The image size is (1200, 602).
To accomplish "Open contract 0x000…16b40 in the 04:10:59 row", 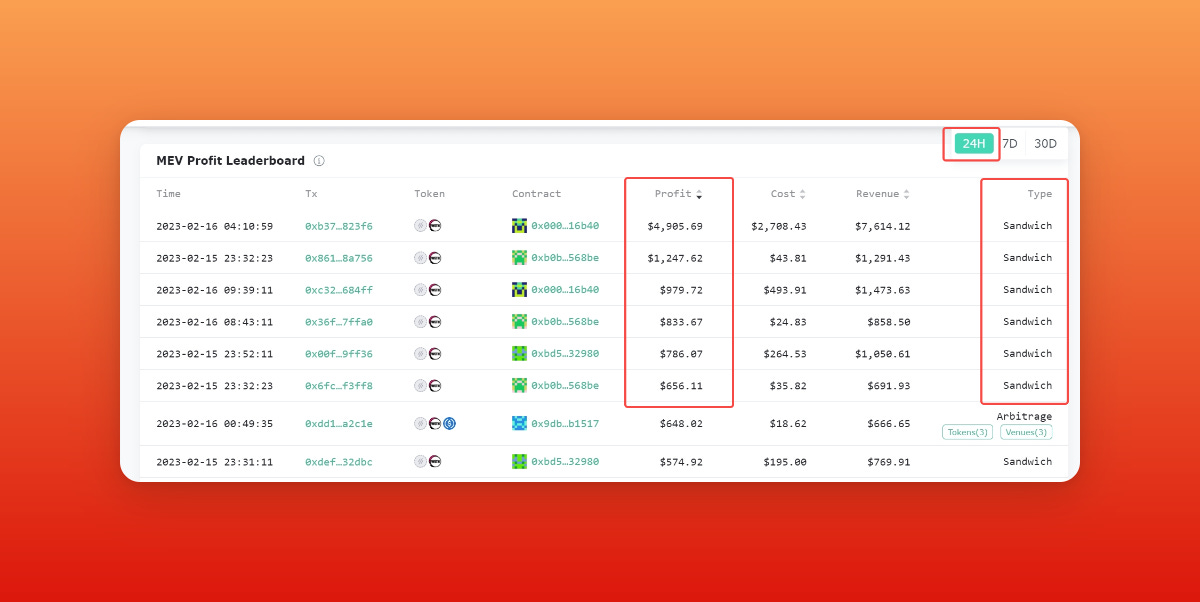I will [x=565, y=226].
